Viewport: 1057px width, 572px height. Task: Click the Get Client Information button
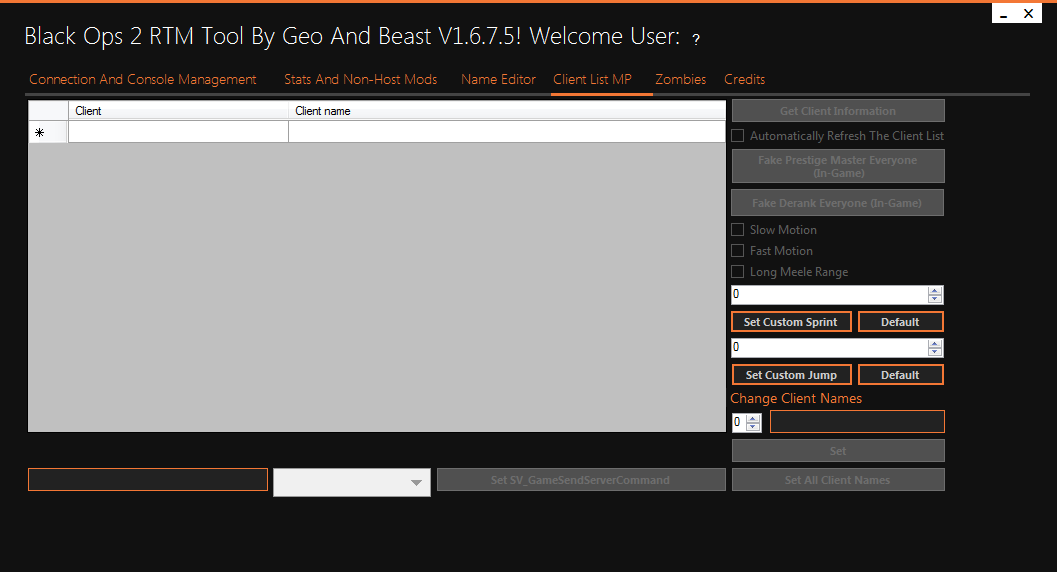coord(838,111)
